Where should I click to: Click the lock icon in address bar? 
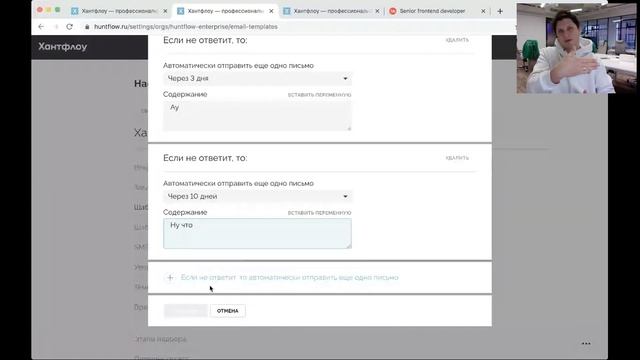87,27
